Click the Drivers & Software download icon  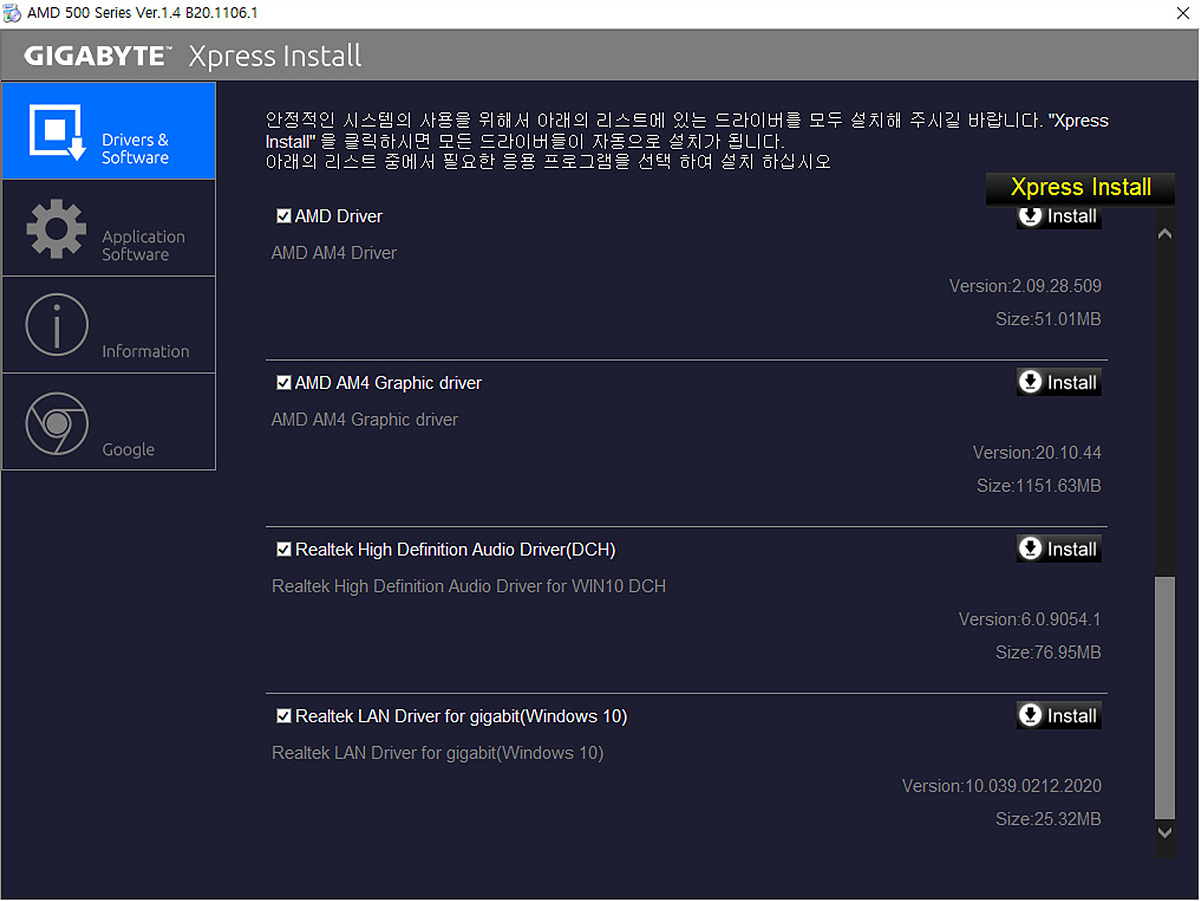pos(57,131)
